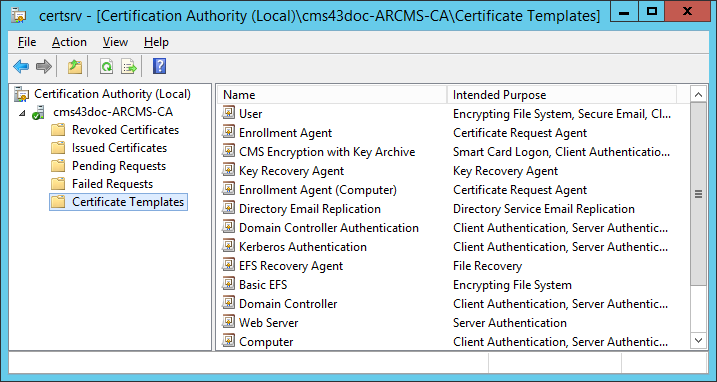717x382 pixels.
Task: Click the Export List toolbar icon
Action: coord(129,67)
